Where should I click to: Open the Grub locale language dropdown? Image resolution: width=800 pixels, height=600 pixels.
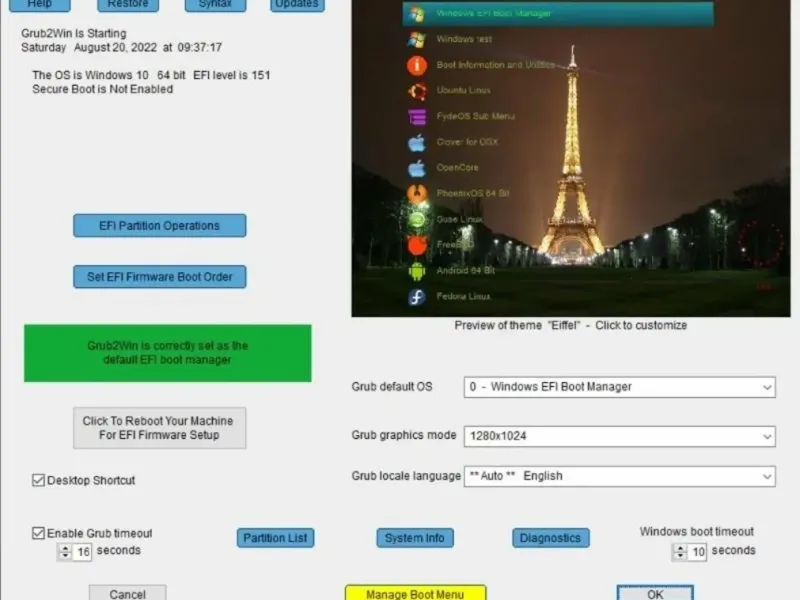click(x=619, y=476)
